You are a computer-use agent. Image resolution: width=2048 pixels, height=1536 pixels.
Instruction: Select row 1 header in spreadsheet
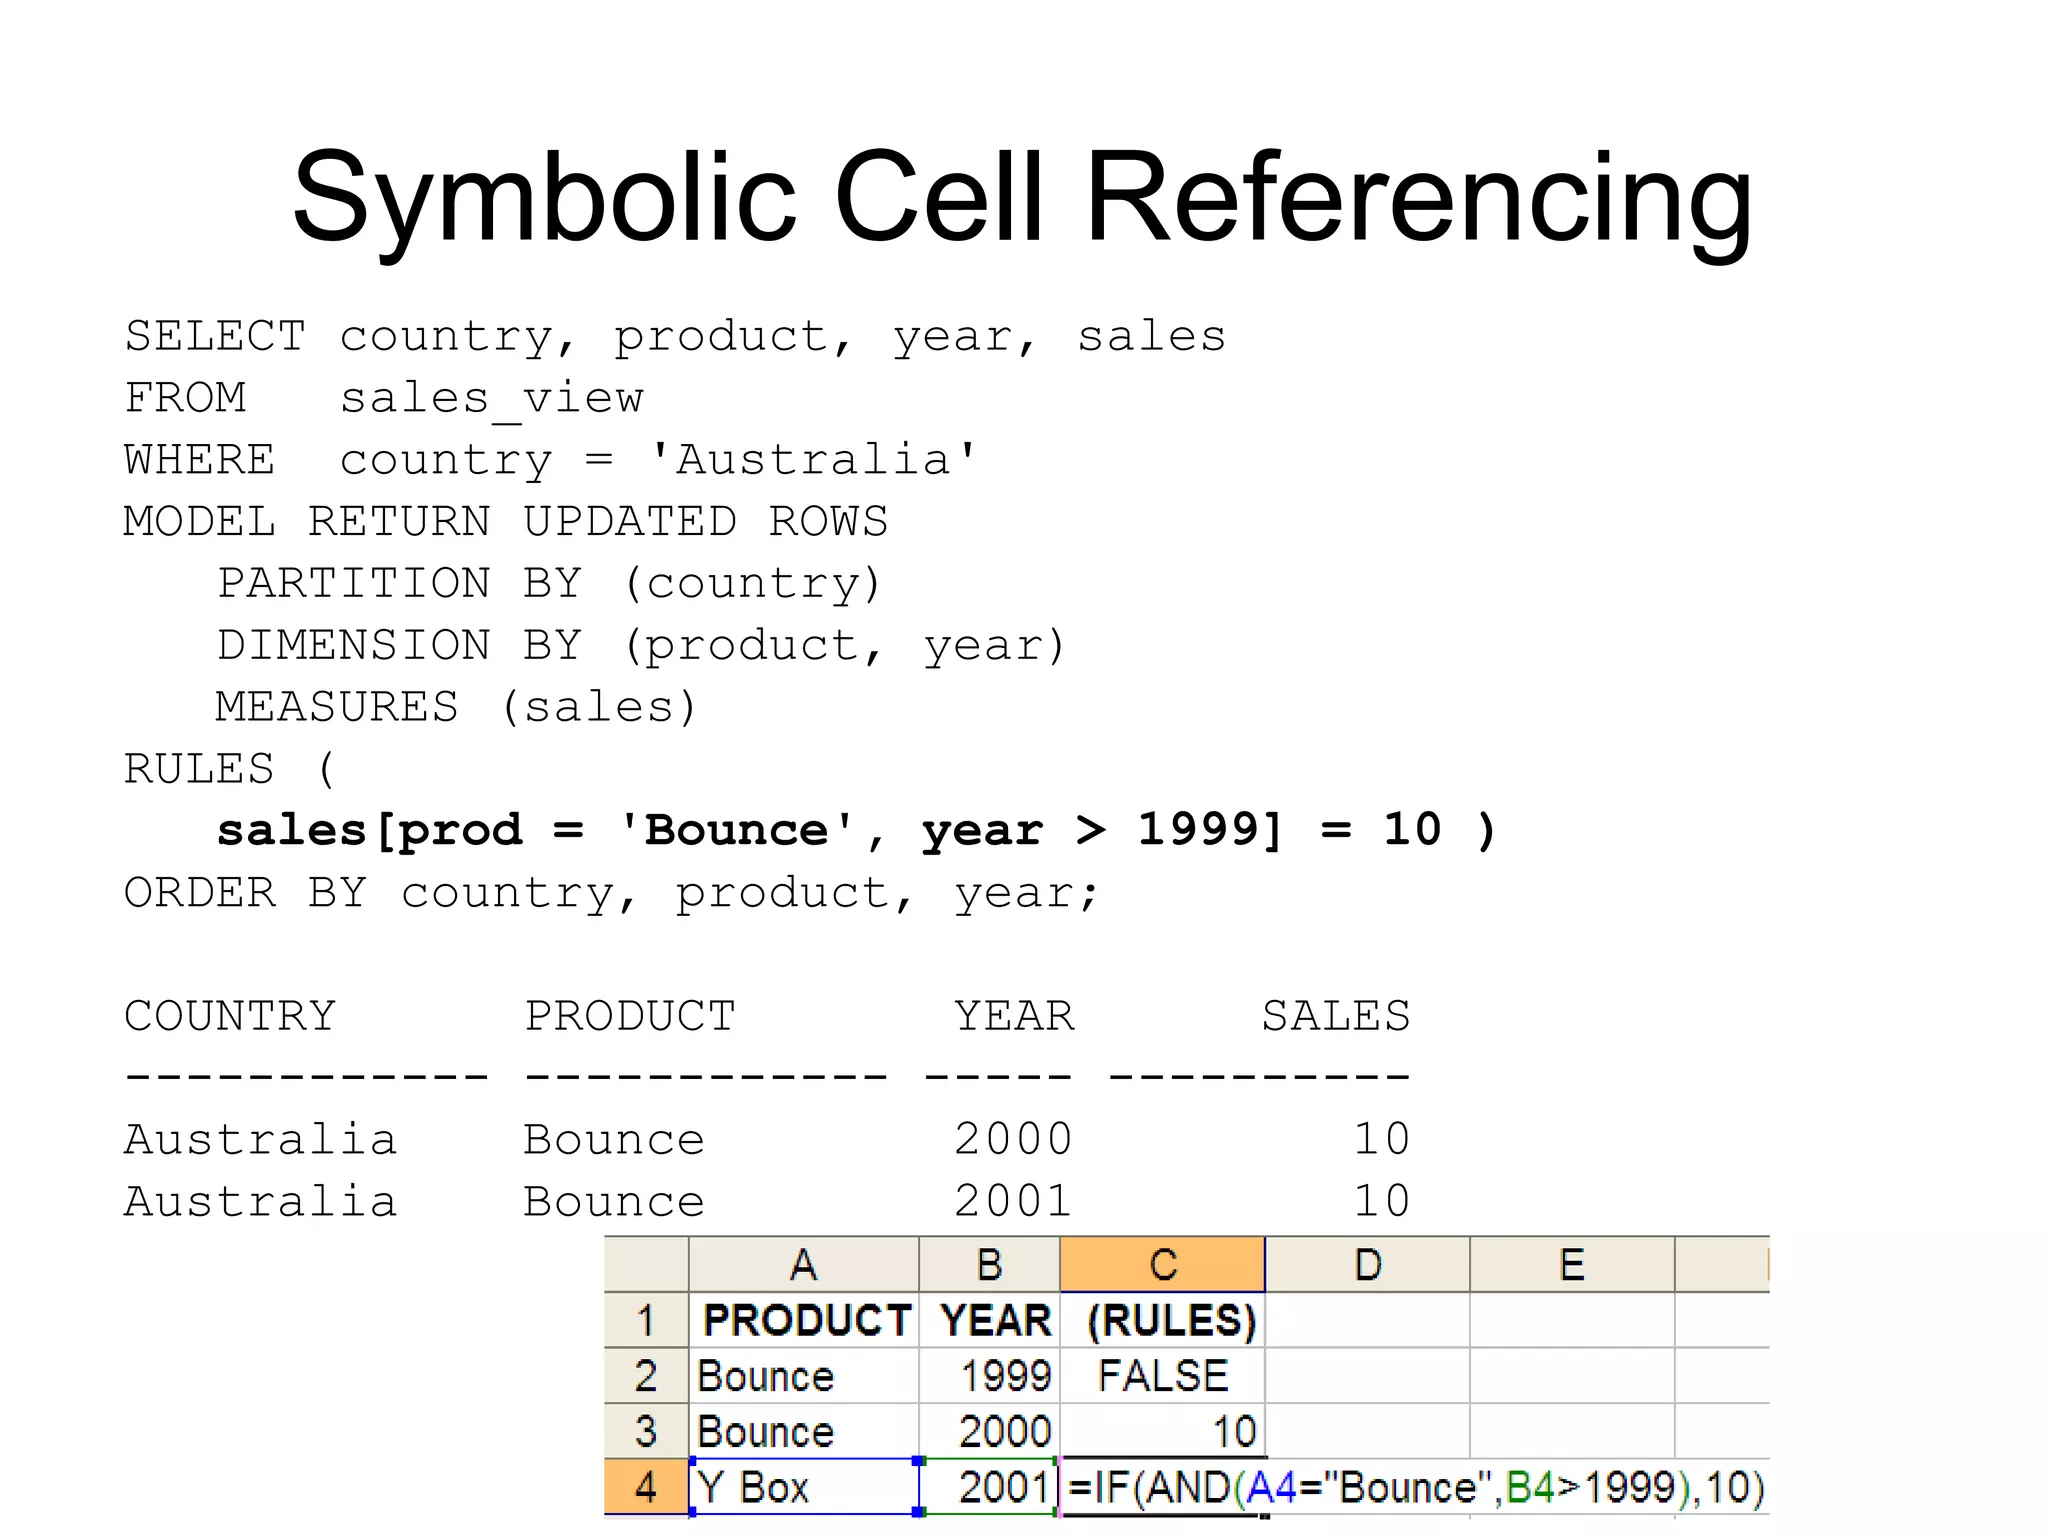click(x=646, y=1320)
